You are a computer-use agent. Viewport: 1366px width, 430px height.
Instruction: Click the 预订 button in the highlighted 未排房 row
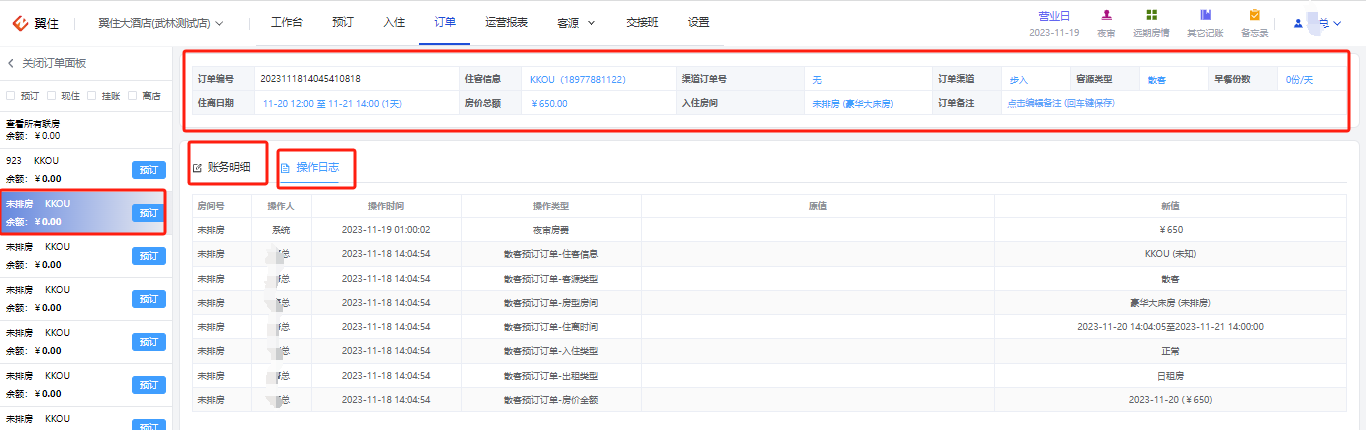pyautogui.click(x=148, y=213)
